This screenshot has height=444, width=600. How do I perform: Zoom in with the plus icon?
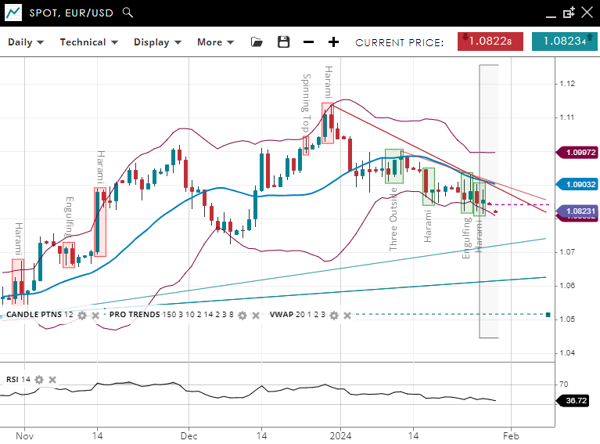(x=334, y=42)
